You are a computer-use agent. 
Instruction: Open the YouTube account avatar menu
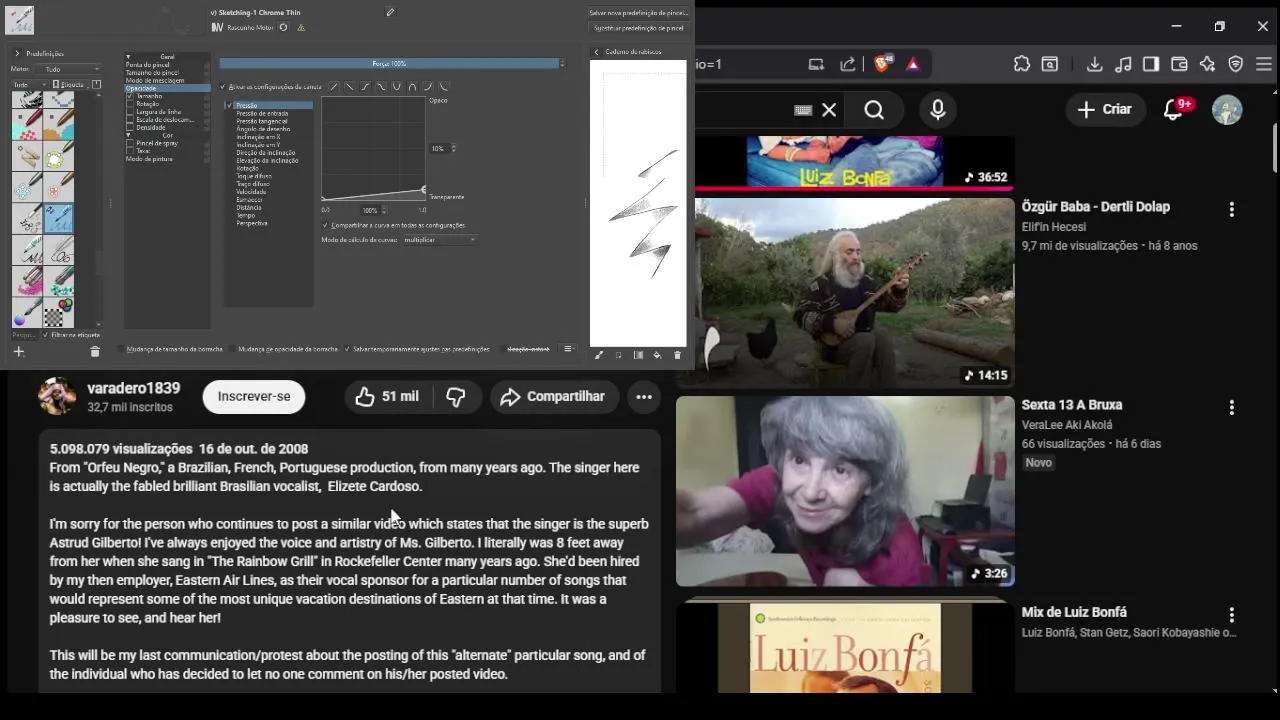1227,110
